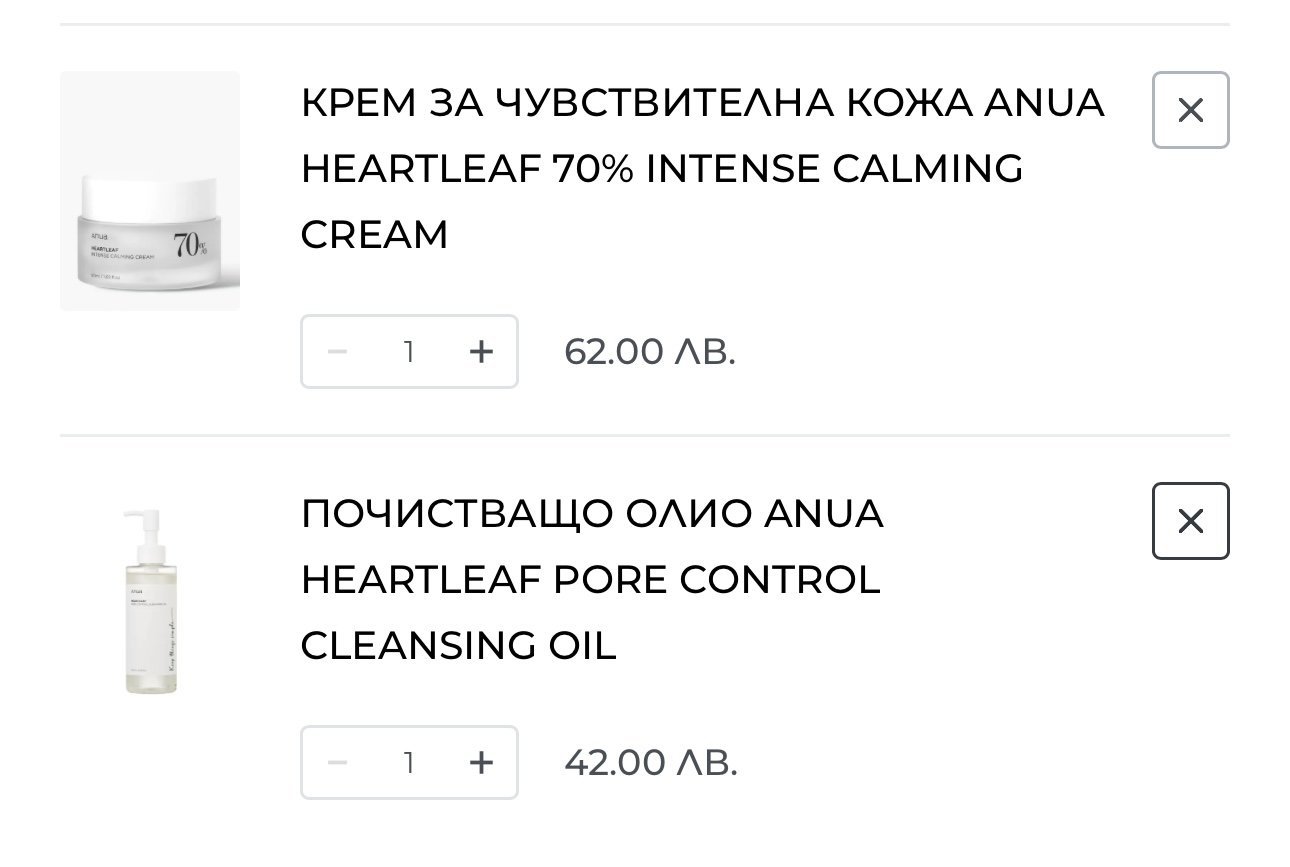Click the minus icon beside 62.00 ЛВ. row

click(337, 351)
